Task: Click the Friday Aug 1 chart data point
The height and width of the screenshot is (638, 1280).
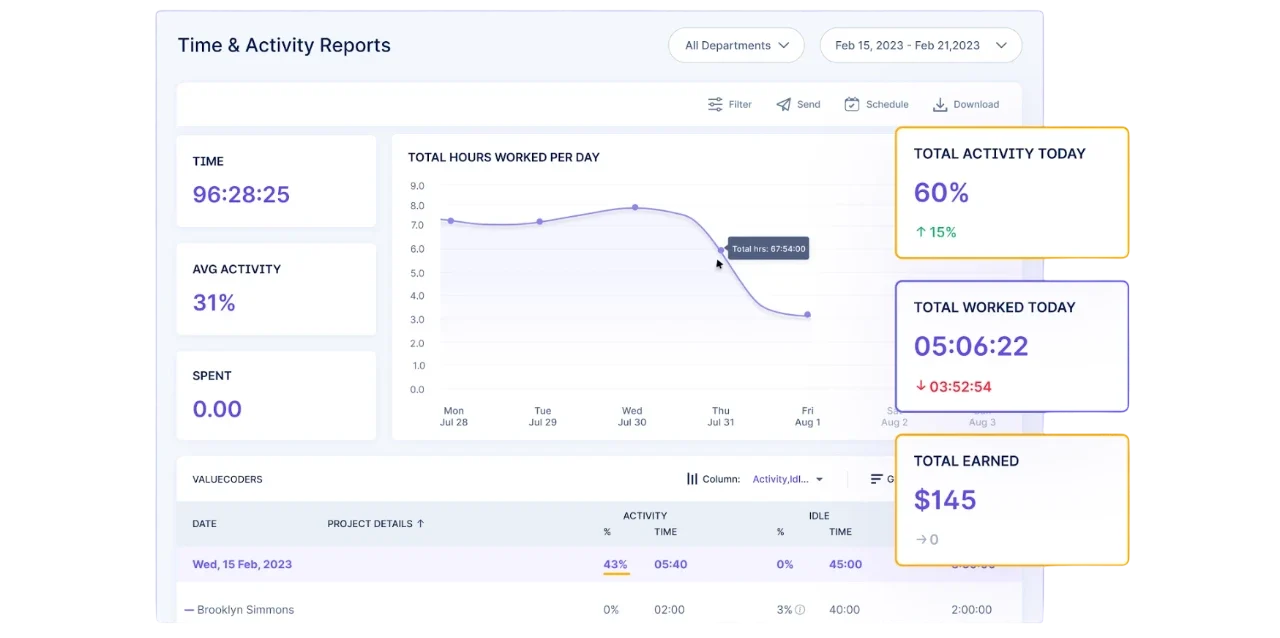Action: pyautogui.click(x=807, y=315)
